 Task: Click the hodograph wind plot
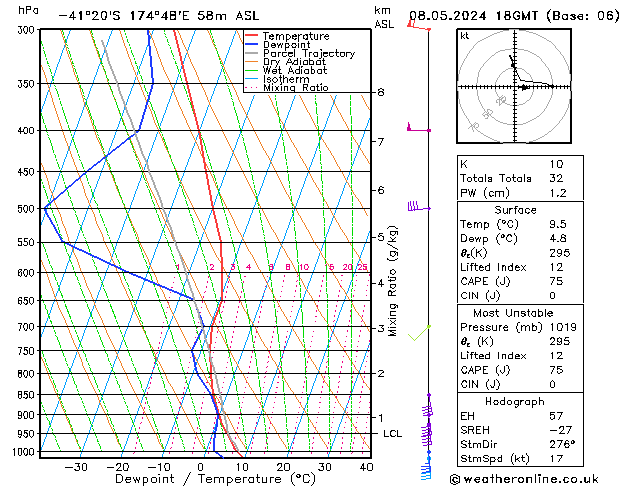pyautogui.click(x=514, y=86)
